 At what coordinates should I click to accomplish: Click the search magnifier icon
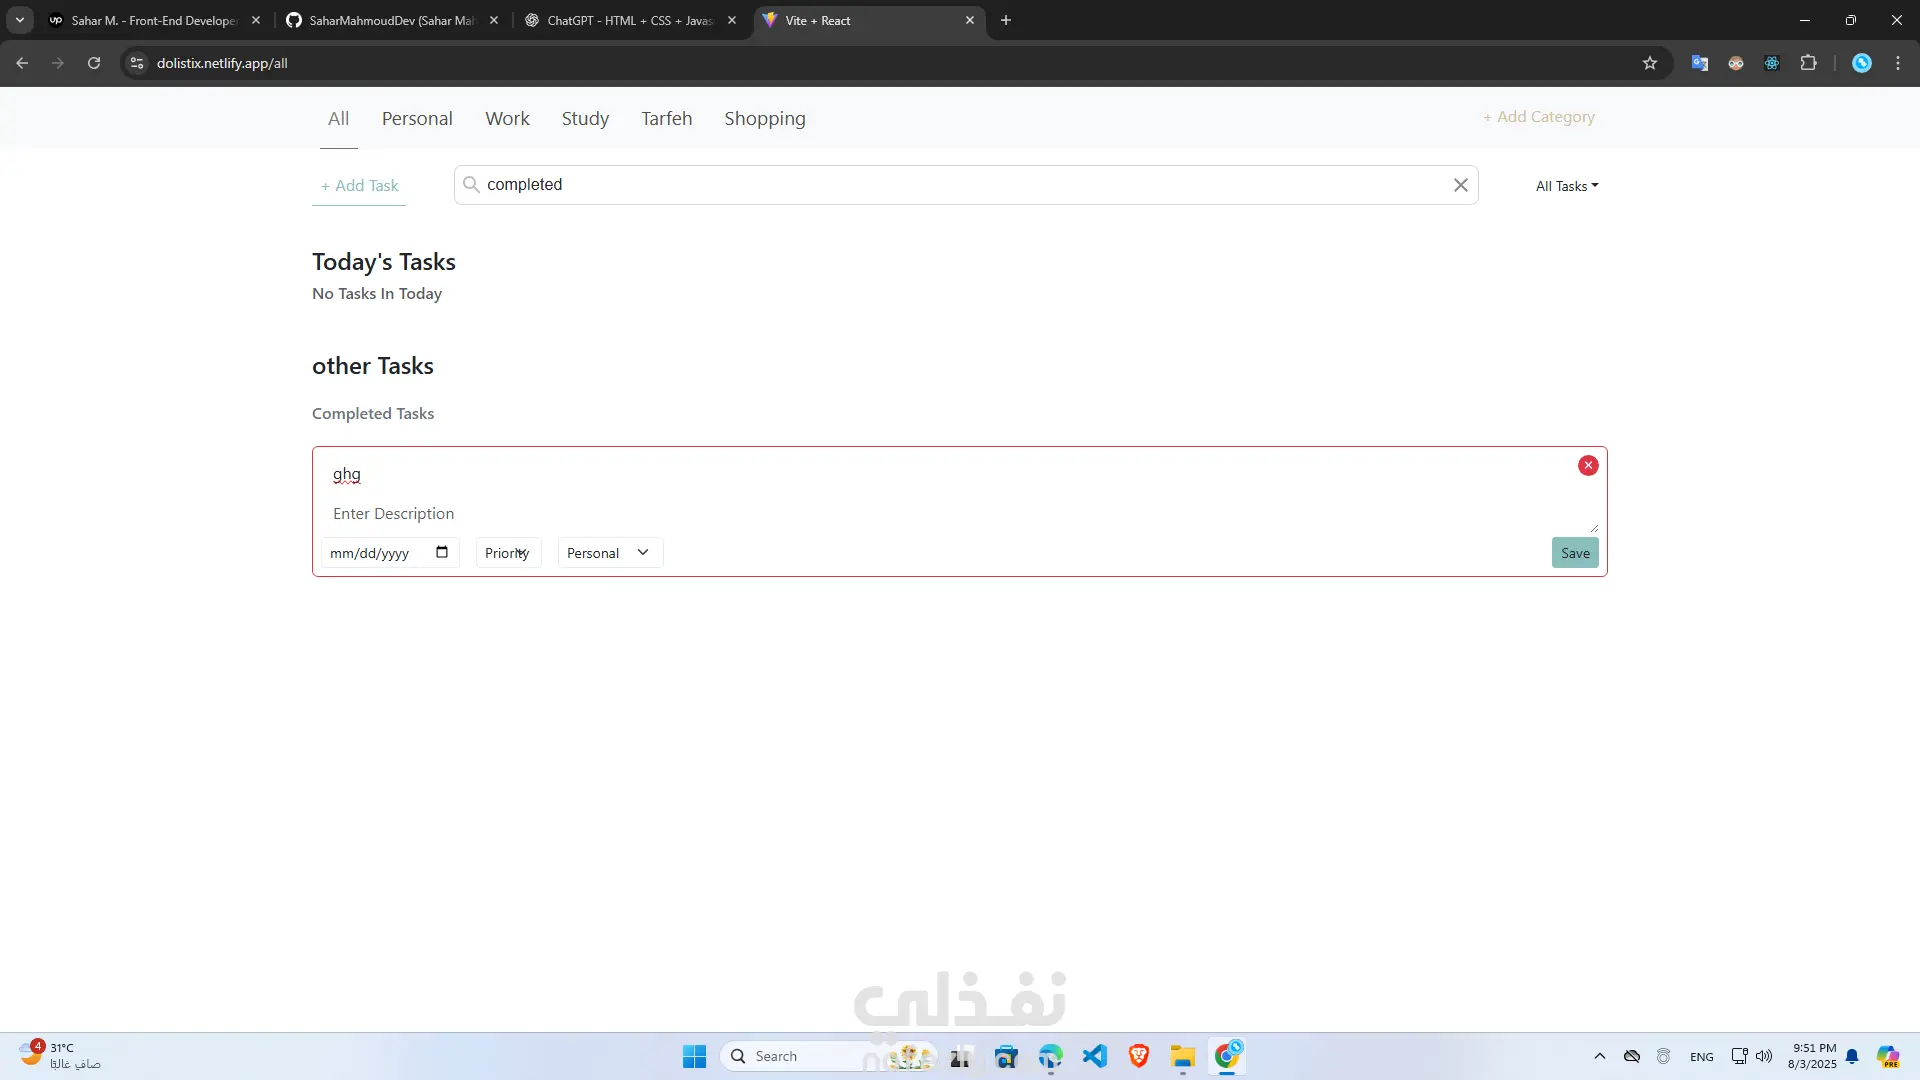click(471, 184)
